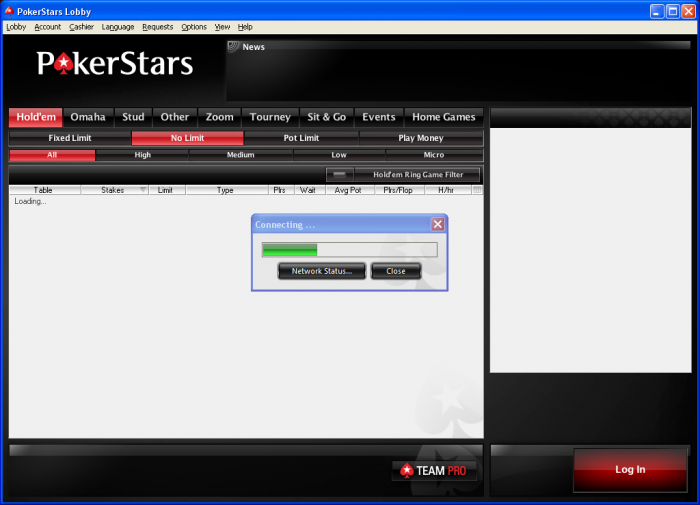The image size is (700, 505).
Task: Filter by Micro stakes
Action: tap(433, 155)
